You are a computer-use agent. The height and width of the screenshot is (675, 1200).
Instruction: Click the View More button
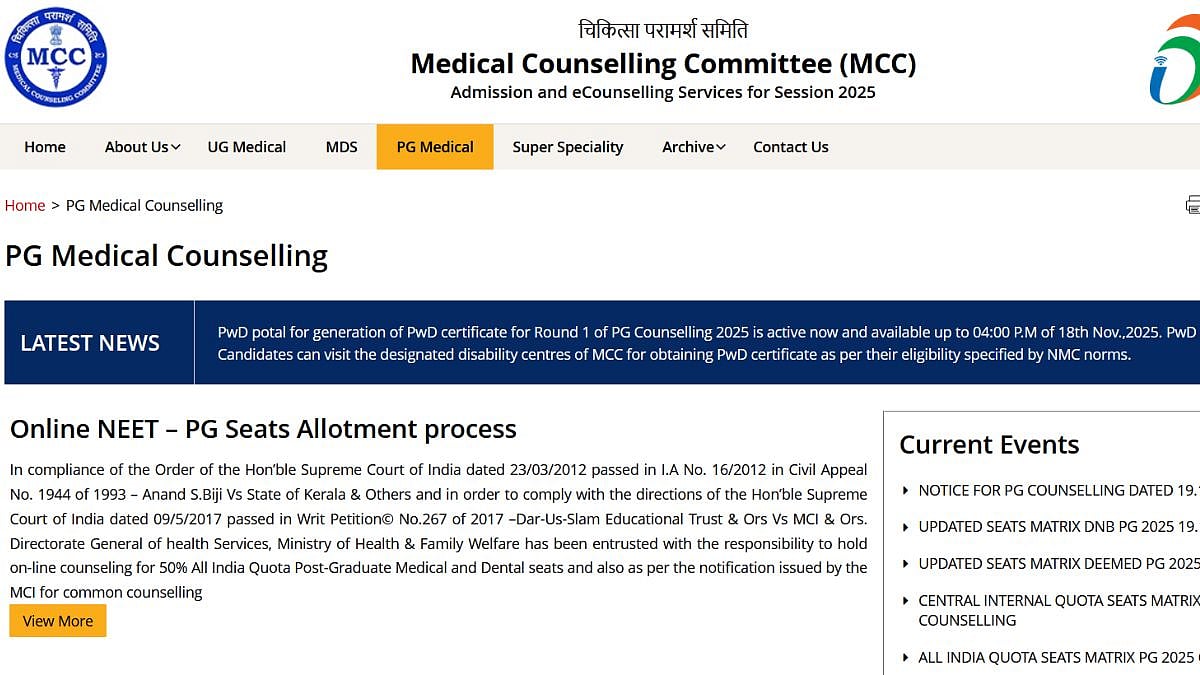[57, 620]
